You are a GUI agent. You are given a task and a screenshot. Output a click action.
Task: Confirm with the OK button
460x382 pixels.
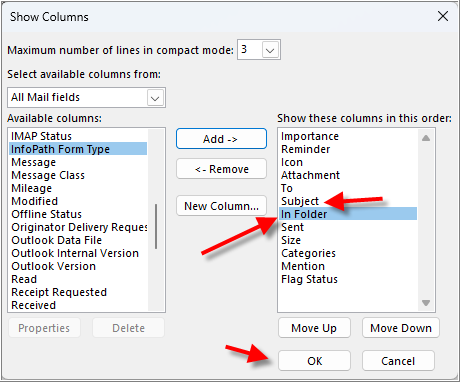point(314,361)
